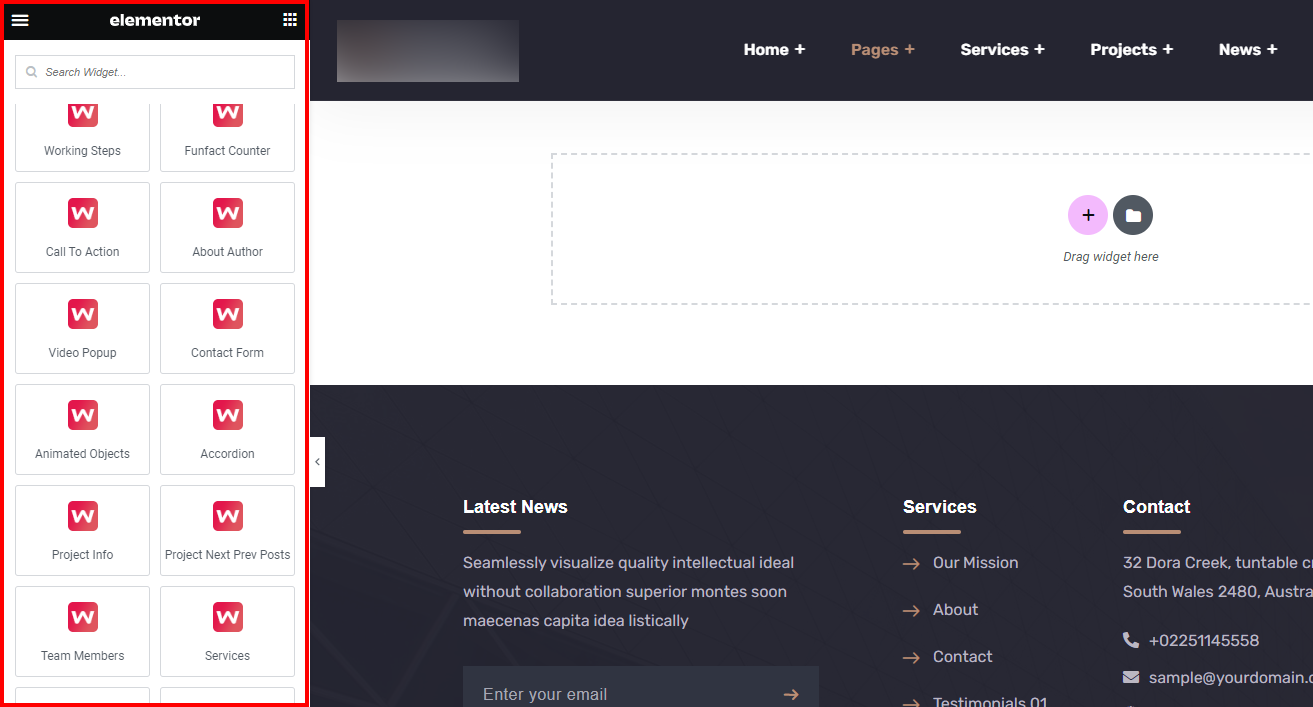The width and height of the screenshot is (1313, 707).
Task: Select the Contact Form widget
Action: [227, 329]
